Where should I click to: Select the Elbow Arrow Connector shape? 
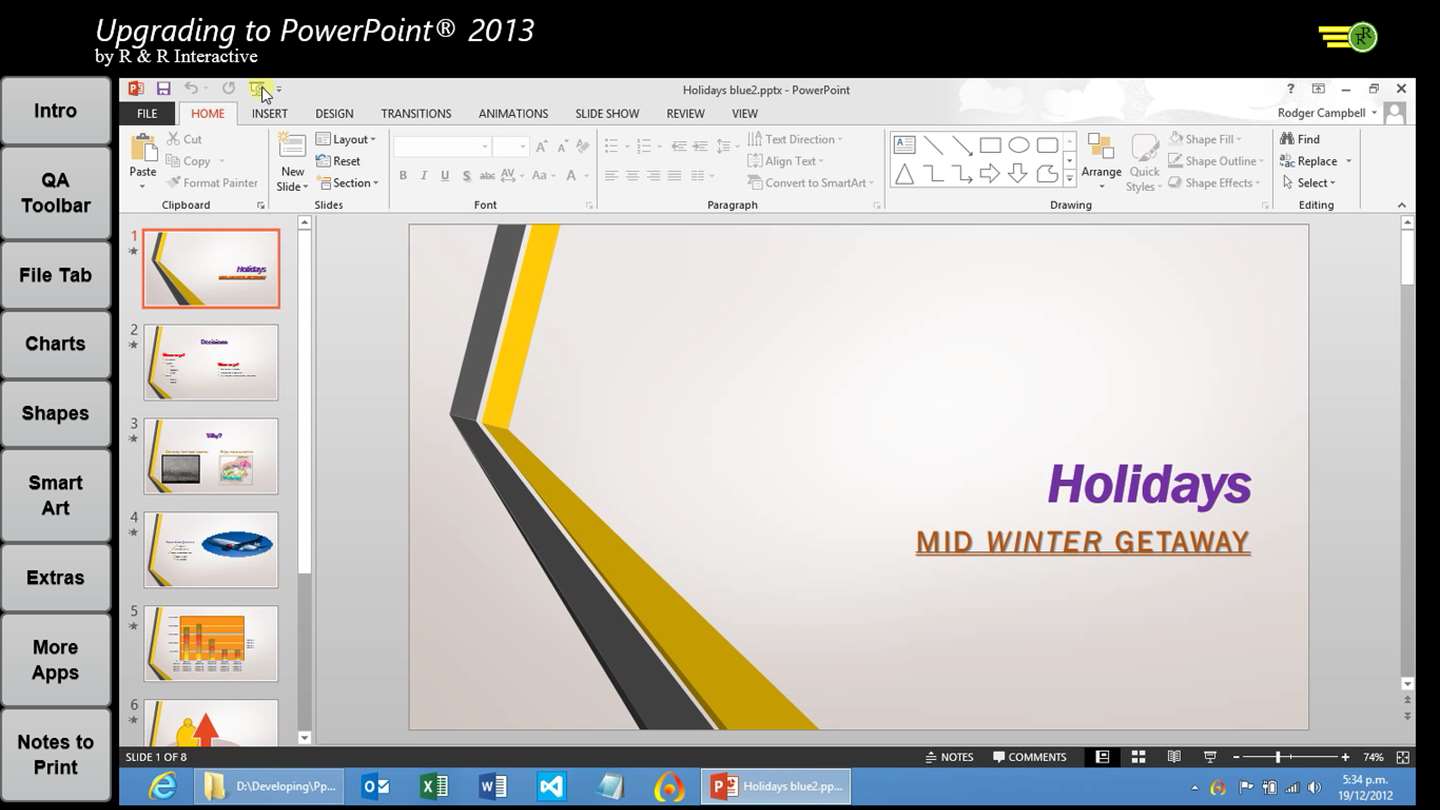tap(962, 174)
